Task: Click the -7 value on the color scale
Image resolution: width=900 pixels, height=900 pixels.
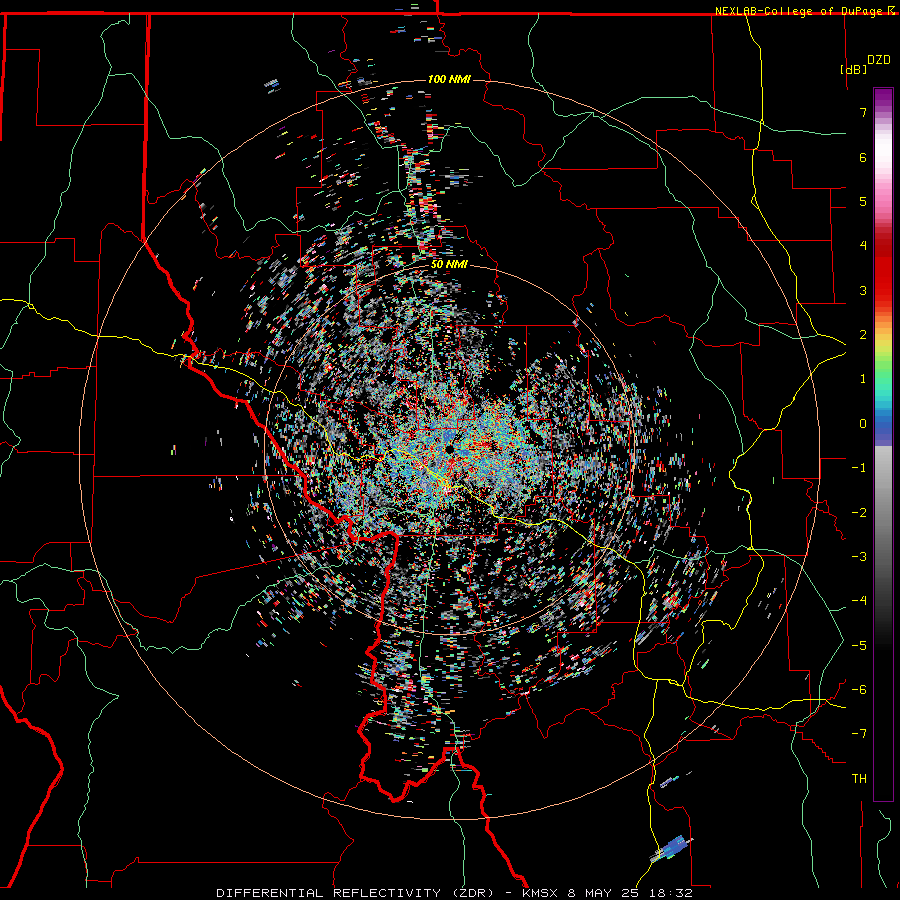Action: pos(859,734)
